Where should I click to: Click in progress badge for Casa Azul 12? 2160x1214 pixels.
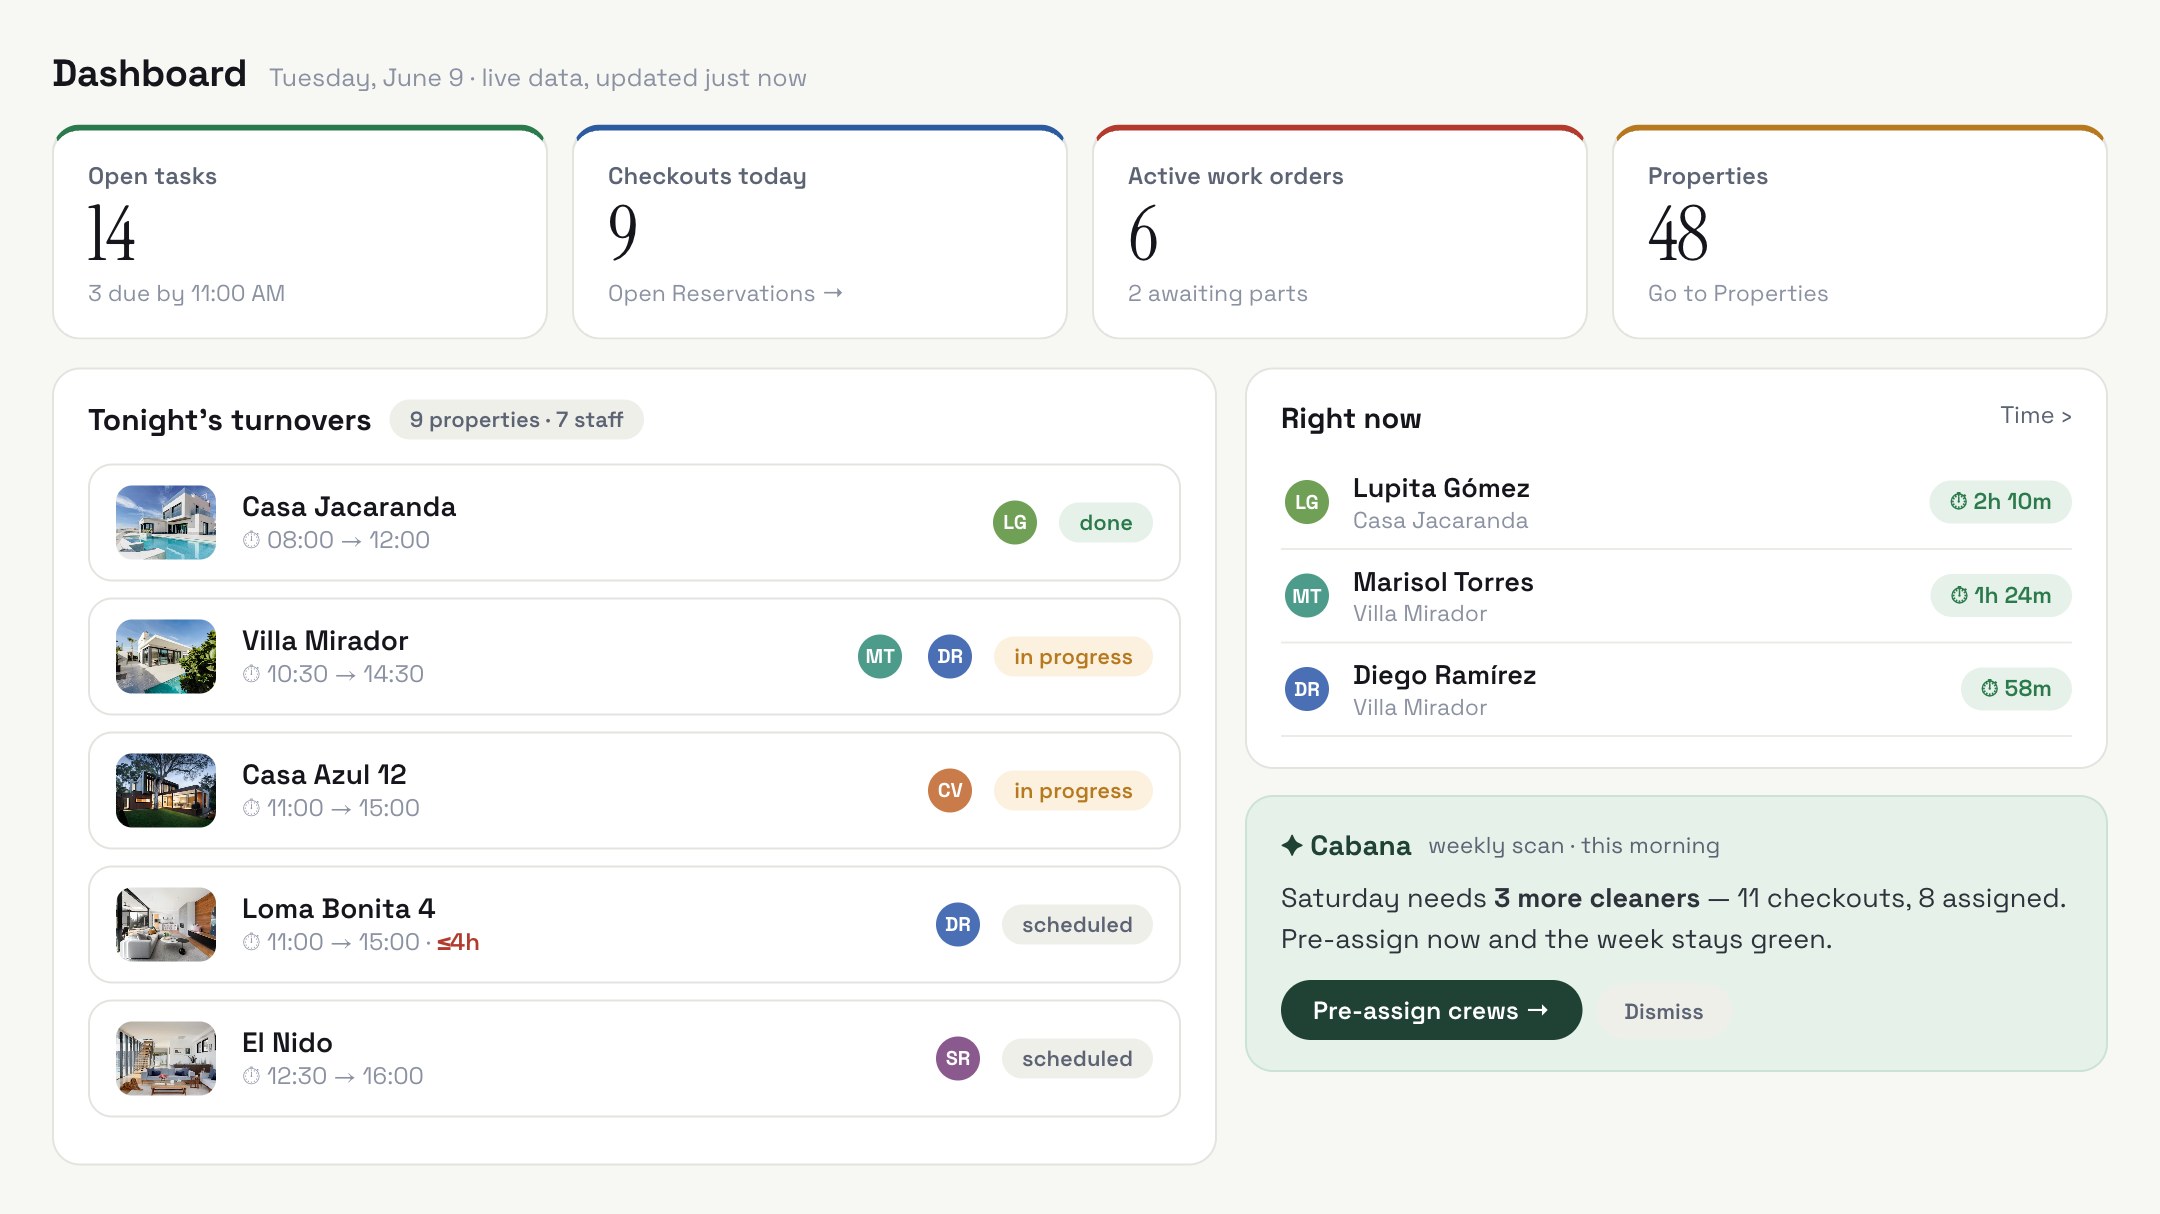click(1073, 790)
